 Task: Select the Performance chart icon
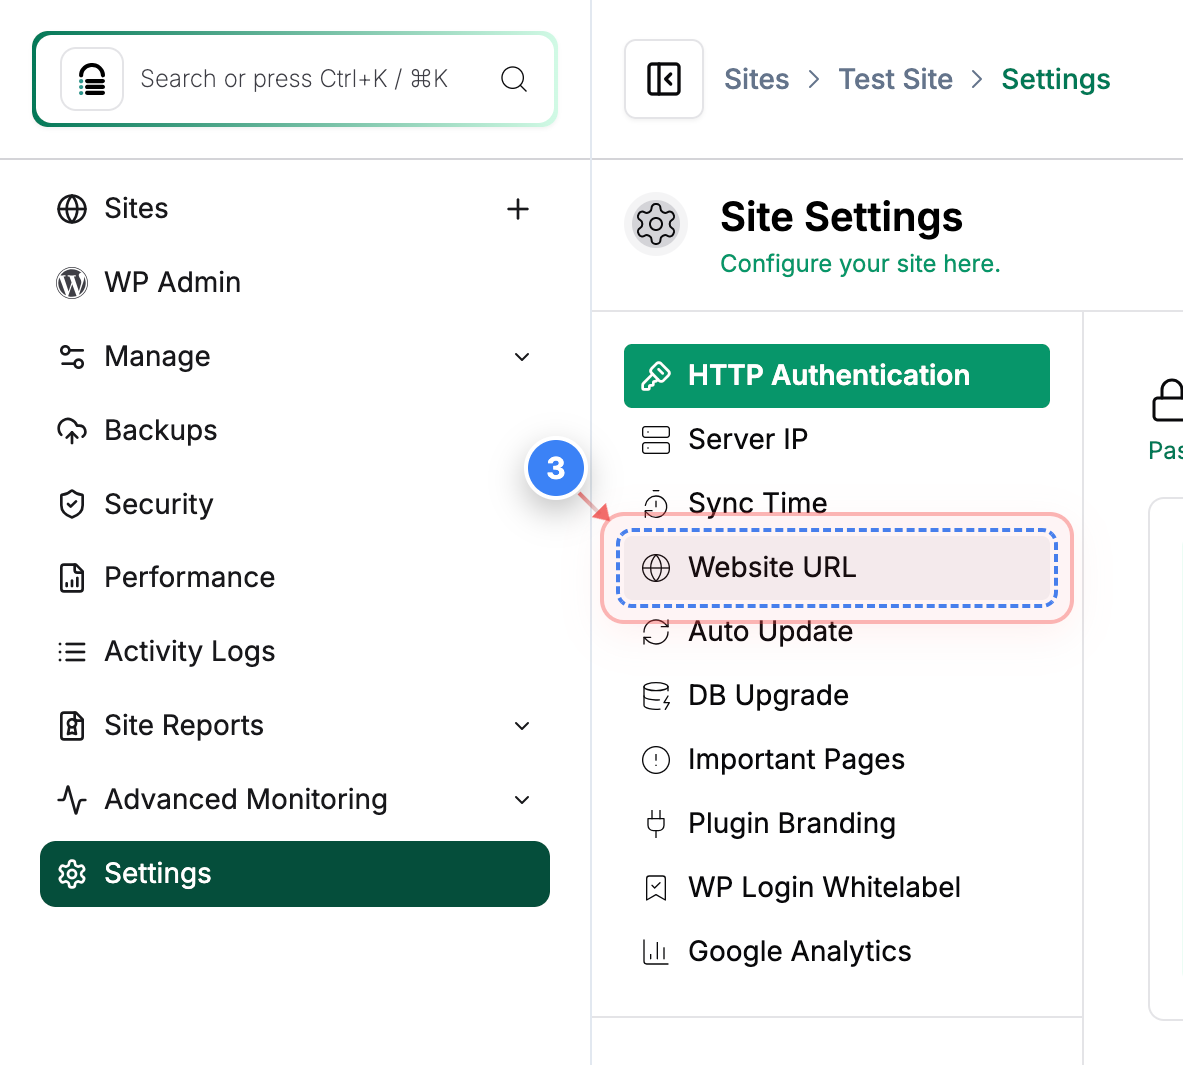click(x=71, y=577)
